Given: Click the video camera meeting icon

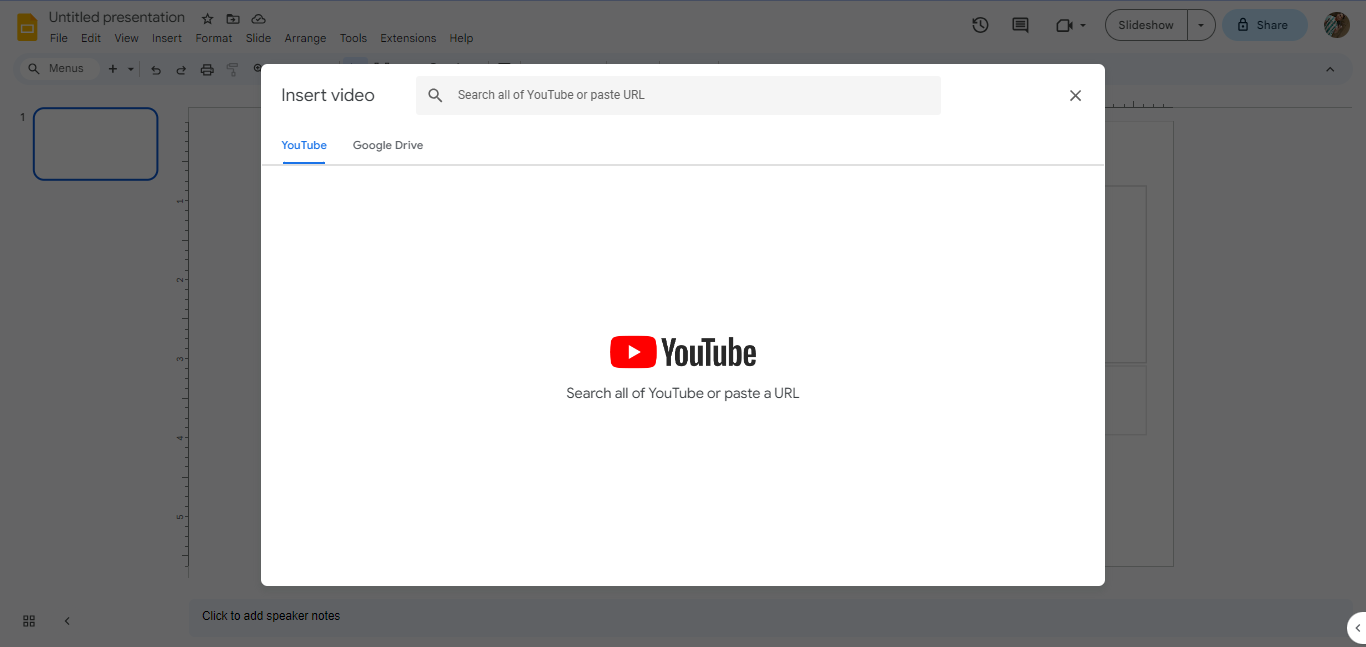Looking at the screenshot, I should tap(1064, 25).
